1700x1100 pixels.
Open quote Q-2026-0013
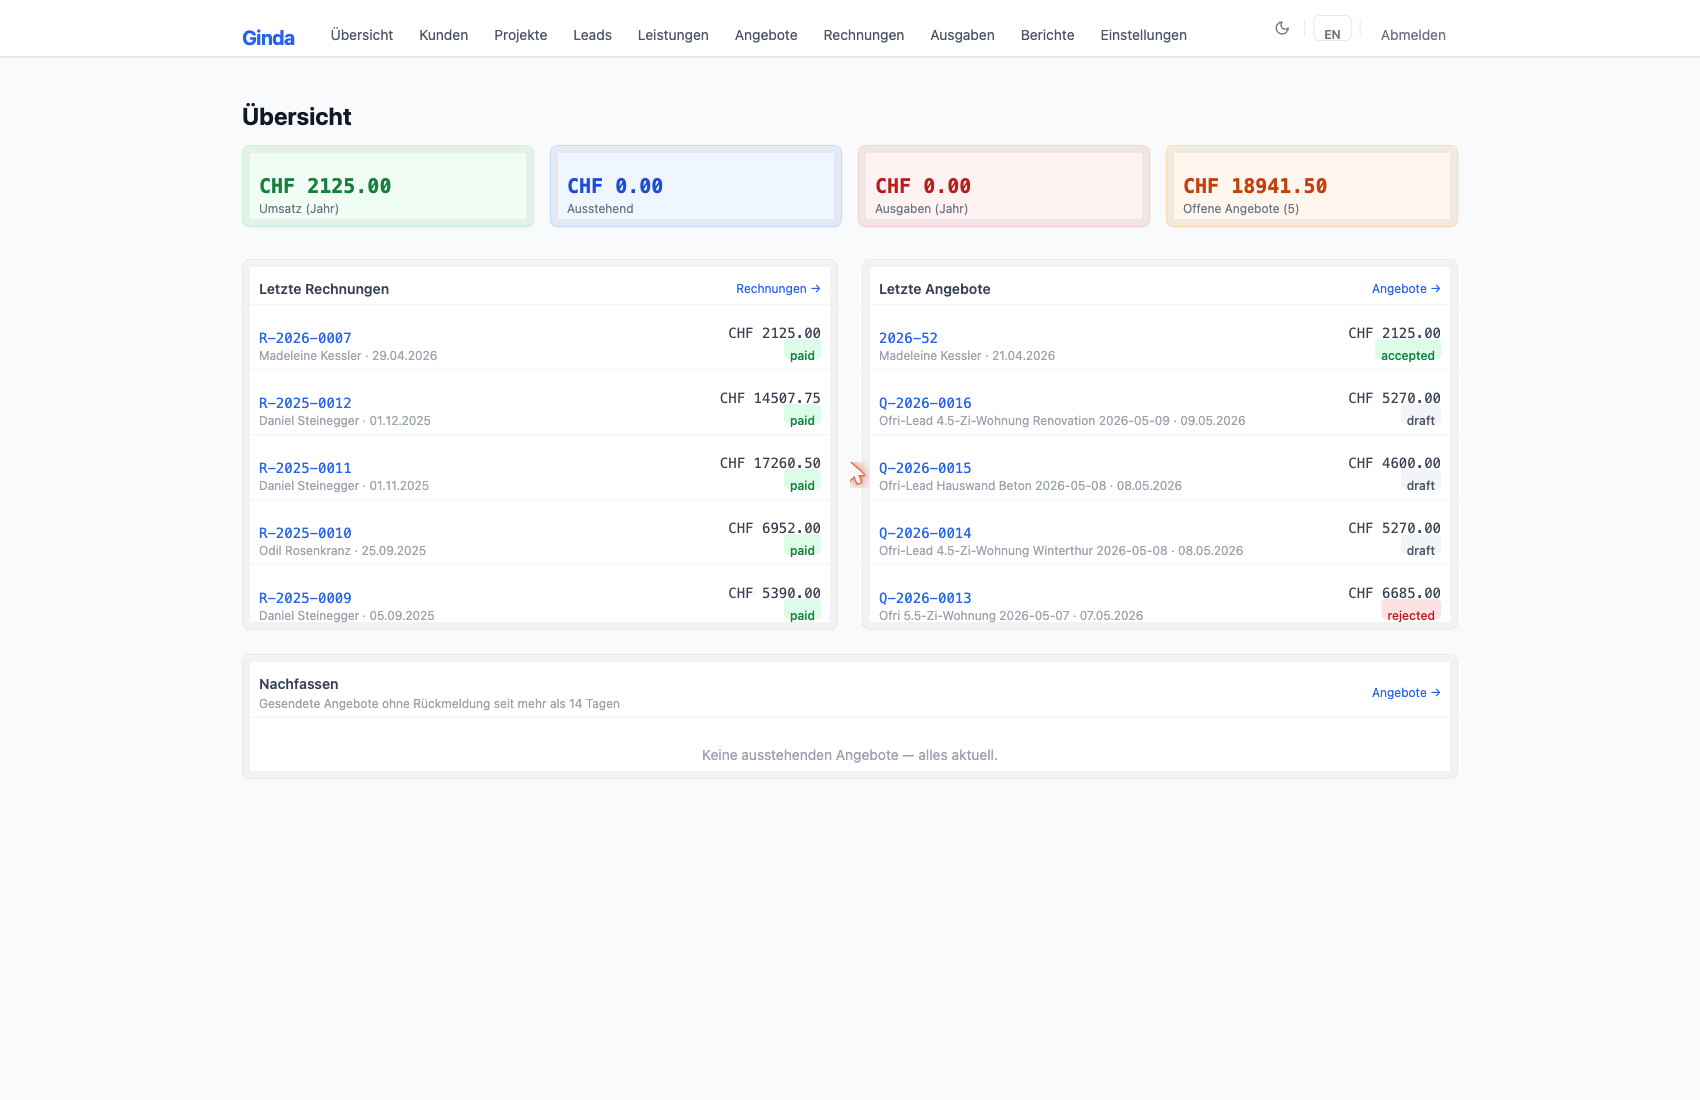(925, 598)
